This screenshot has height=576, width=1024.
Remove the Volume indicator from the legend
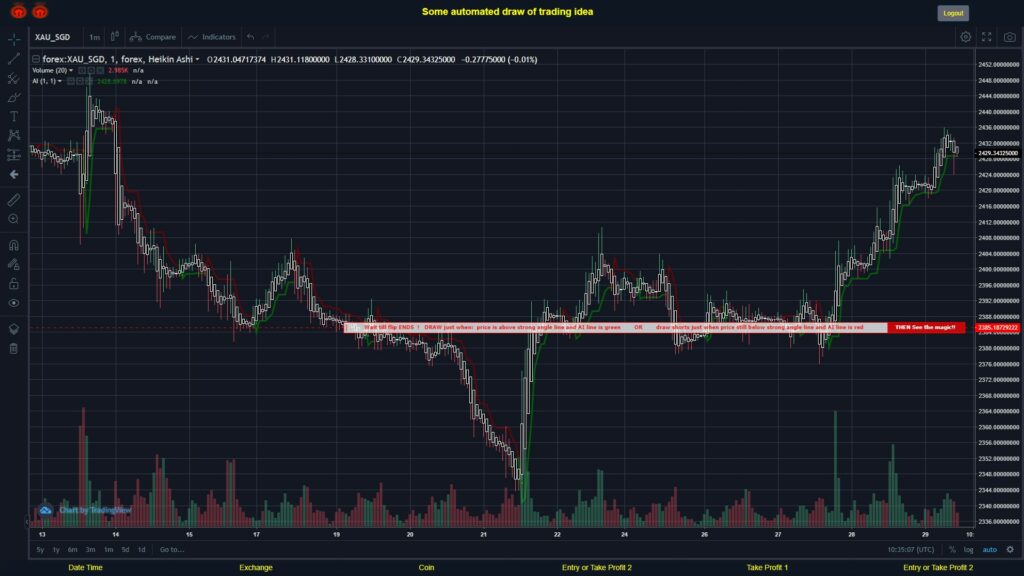click(99, 71)
